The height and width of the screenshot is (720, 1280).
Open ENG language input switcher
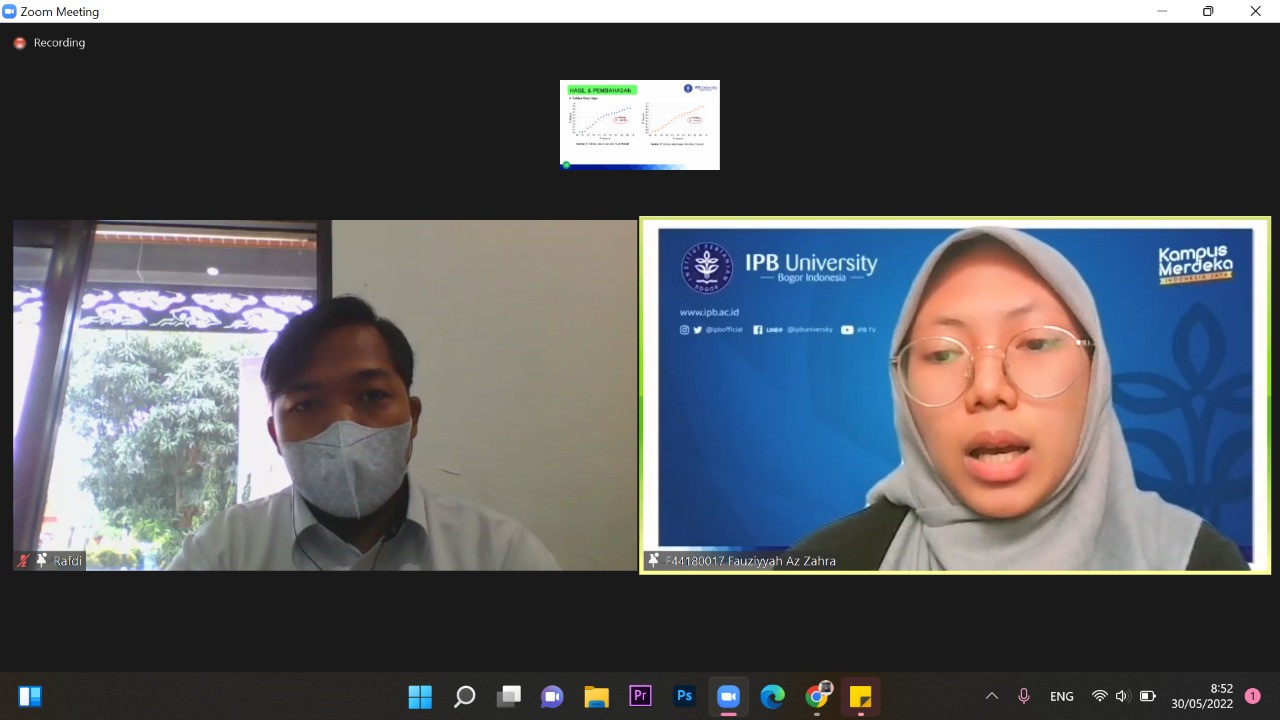coord(1062,696)
